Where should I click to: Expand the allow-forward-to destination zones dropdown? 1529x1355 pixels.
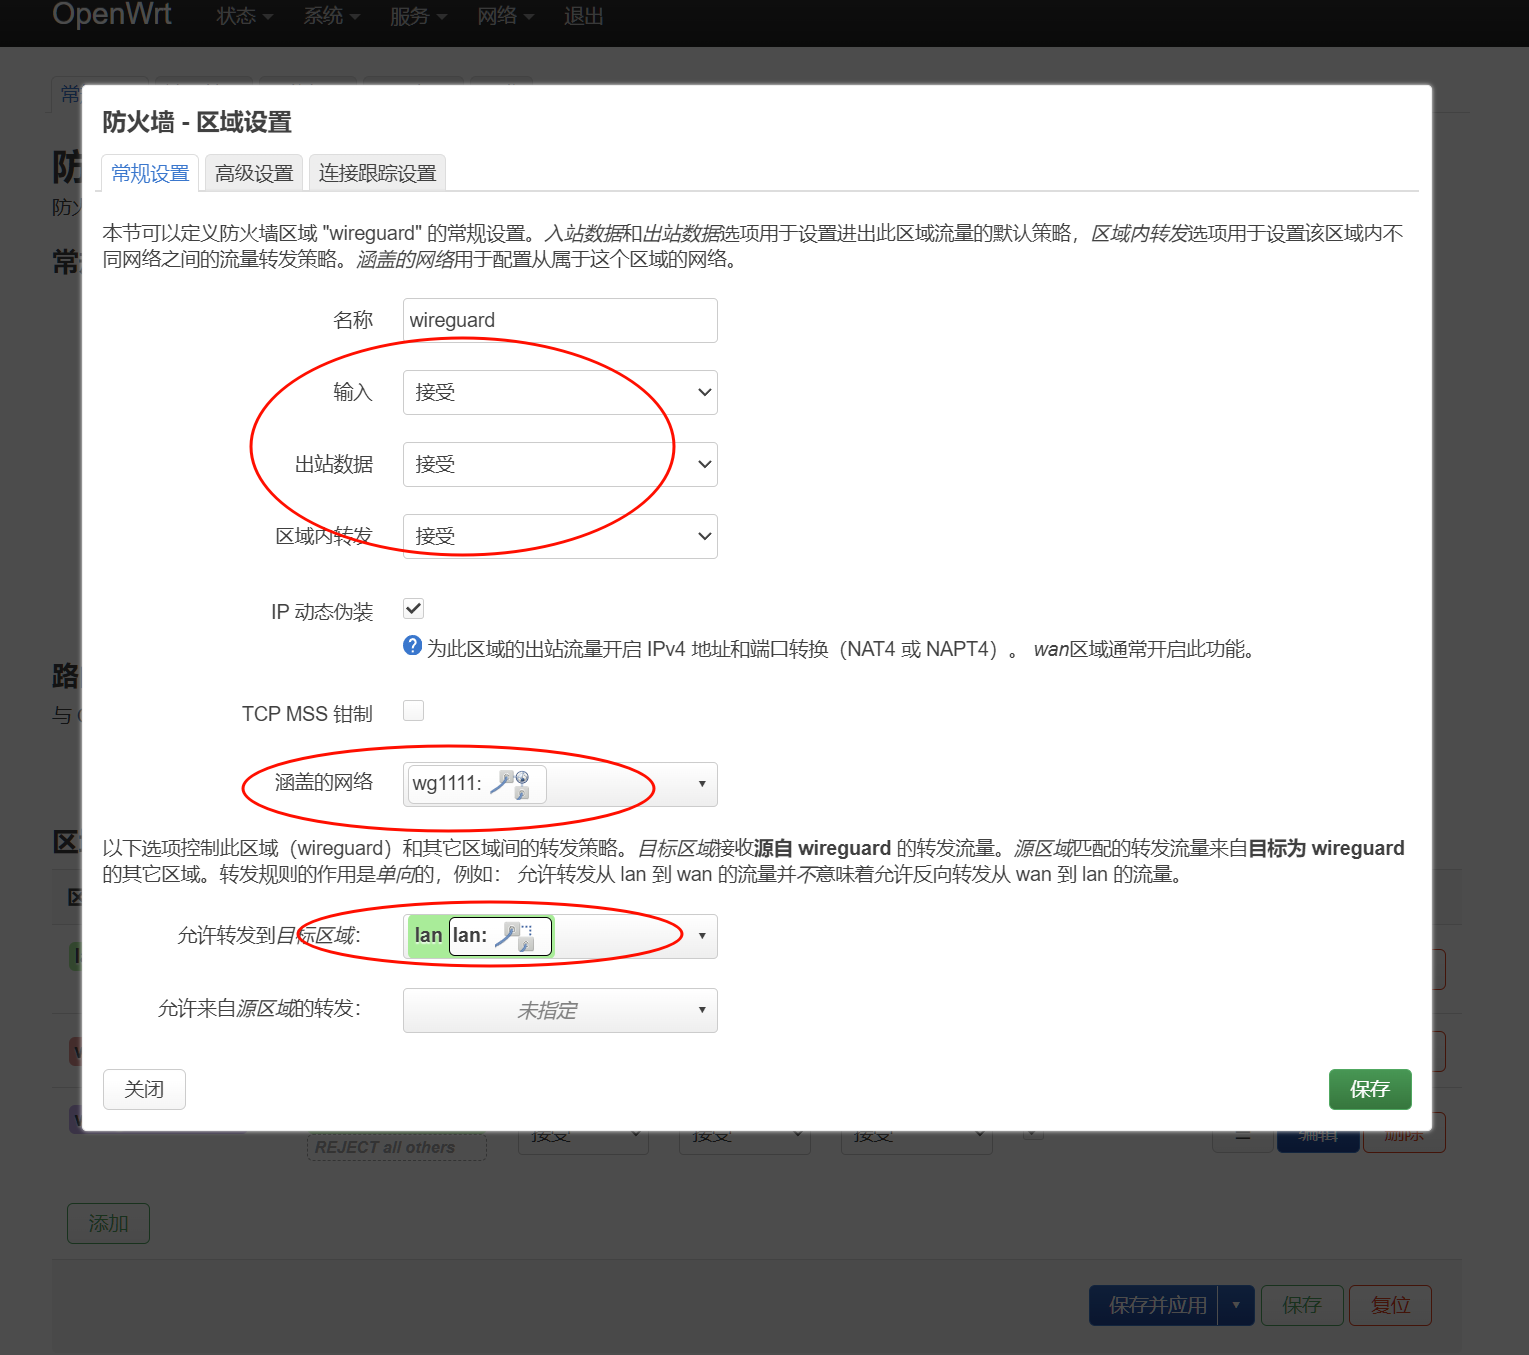coord(701,937)
